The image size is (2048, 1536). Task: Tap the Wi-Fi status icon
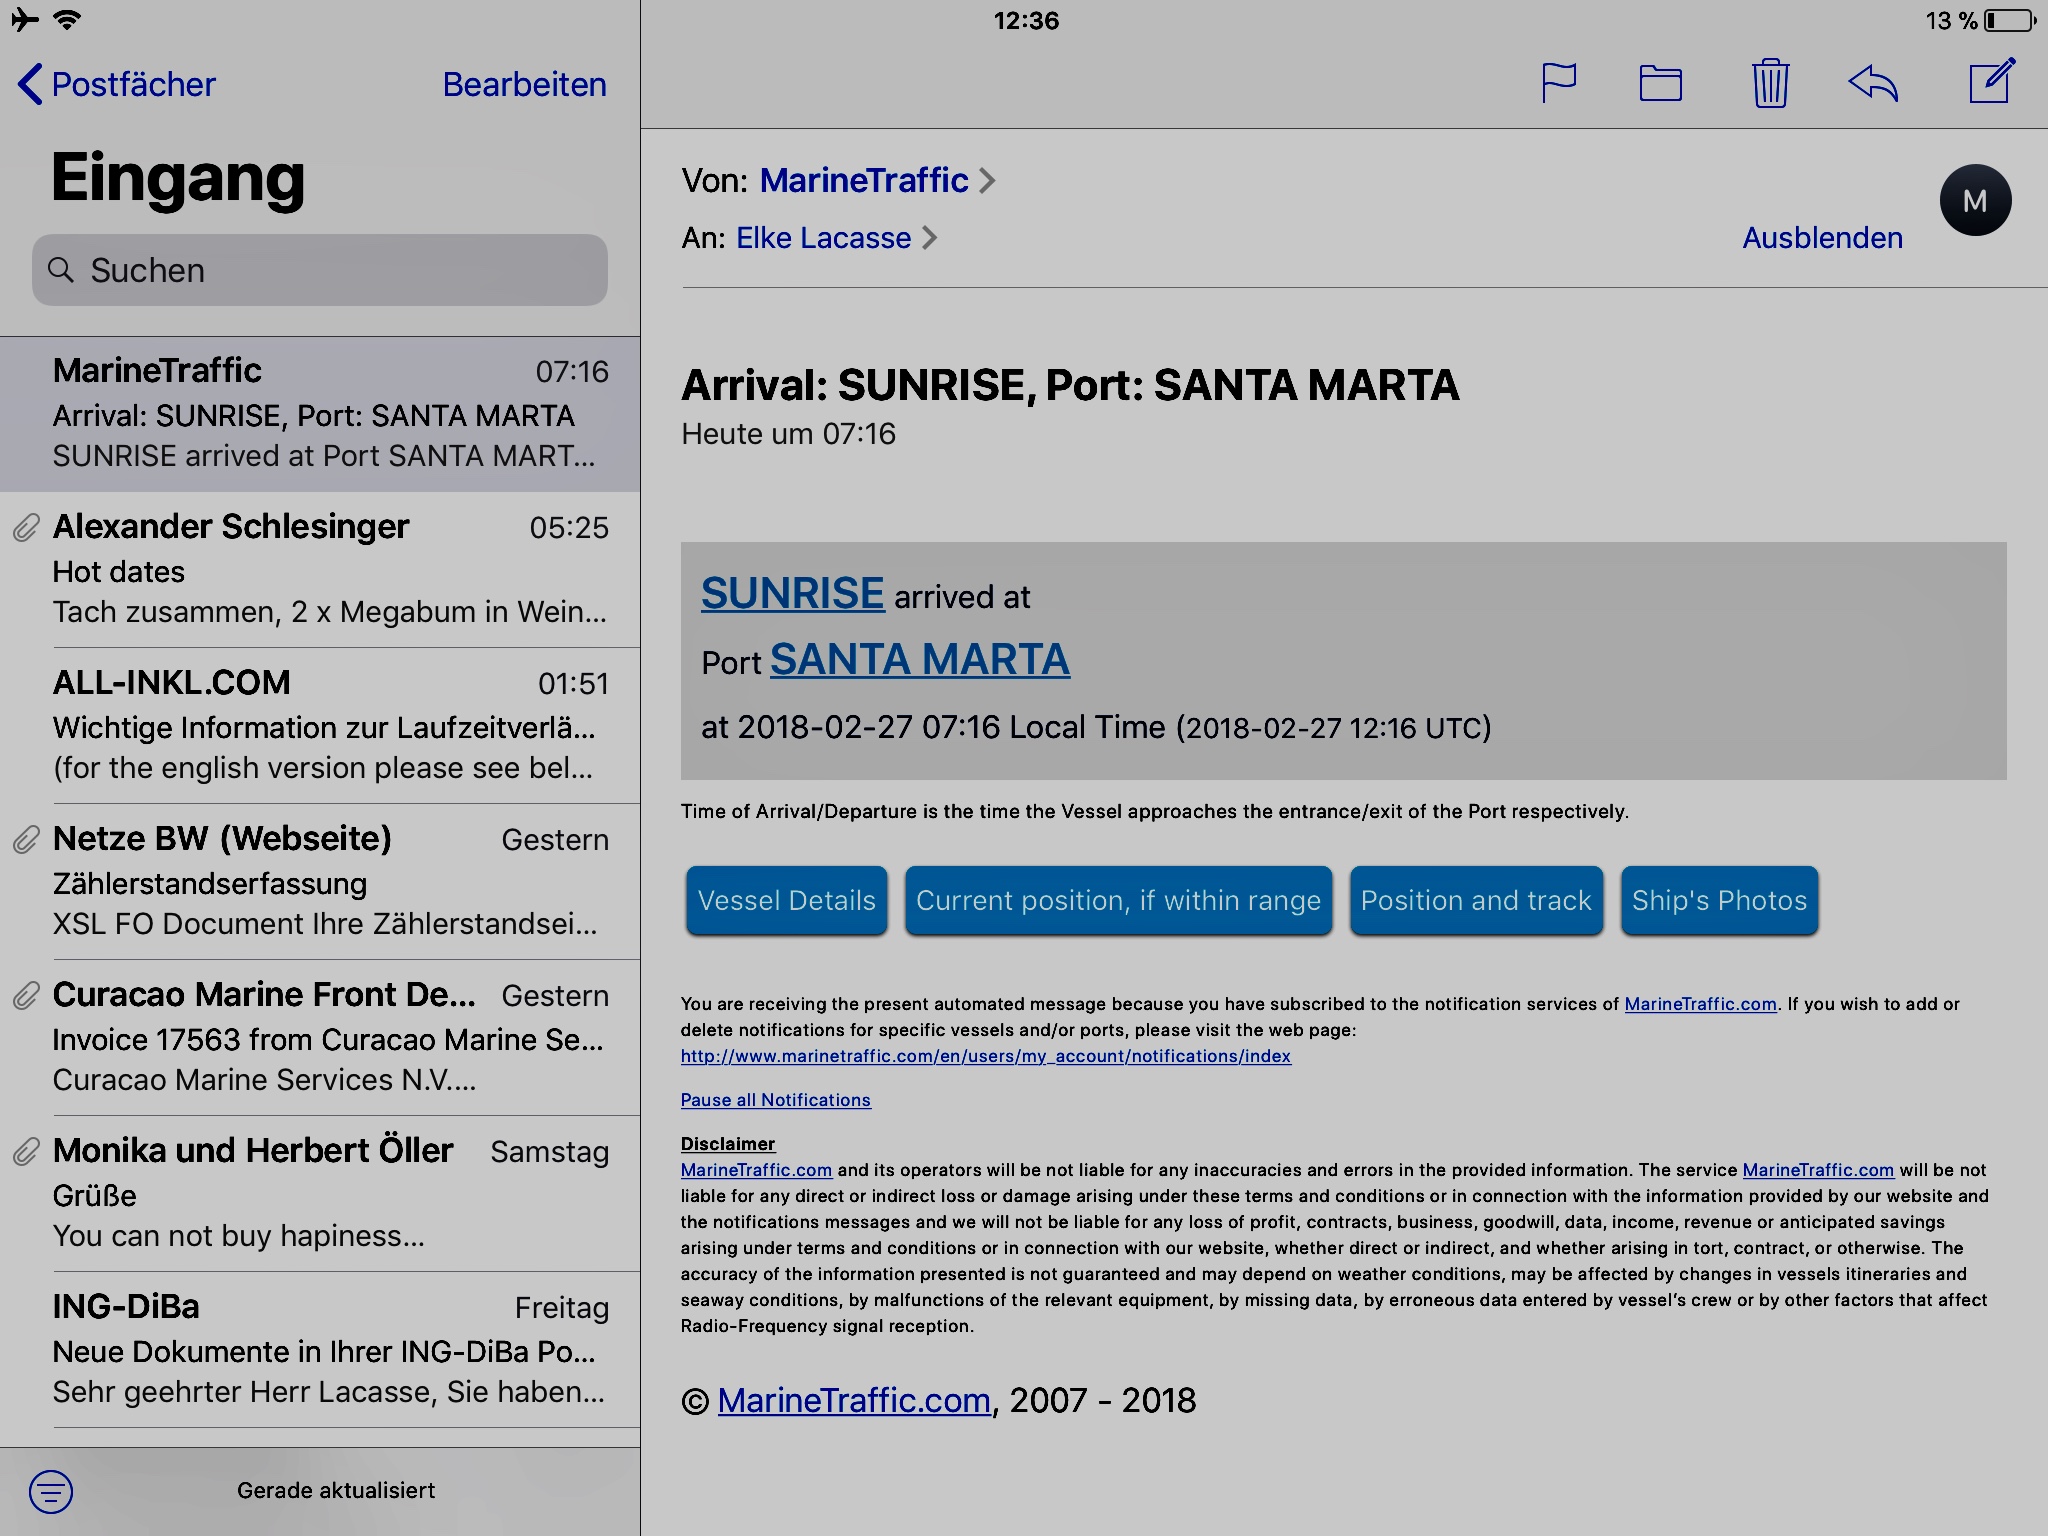67,19
